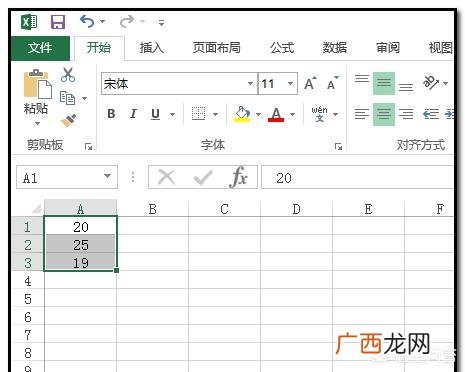Image resolution: width=465 pixels, height=372 pixels.
Task: Open Insert Function with fx icon
Action: [x=238, y=177]
